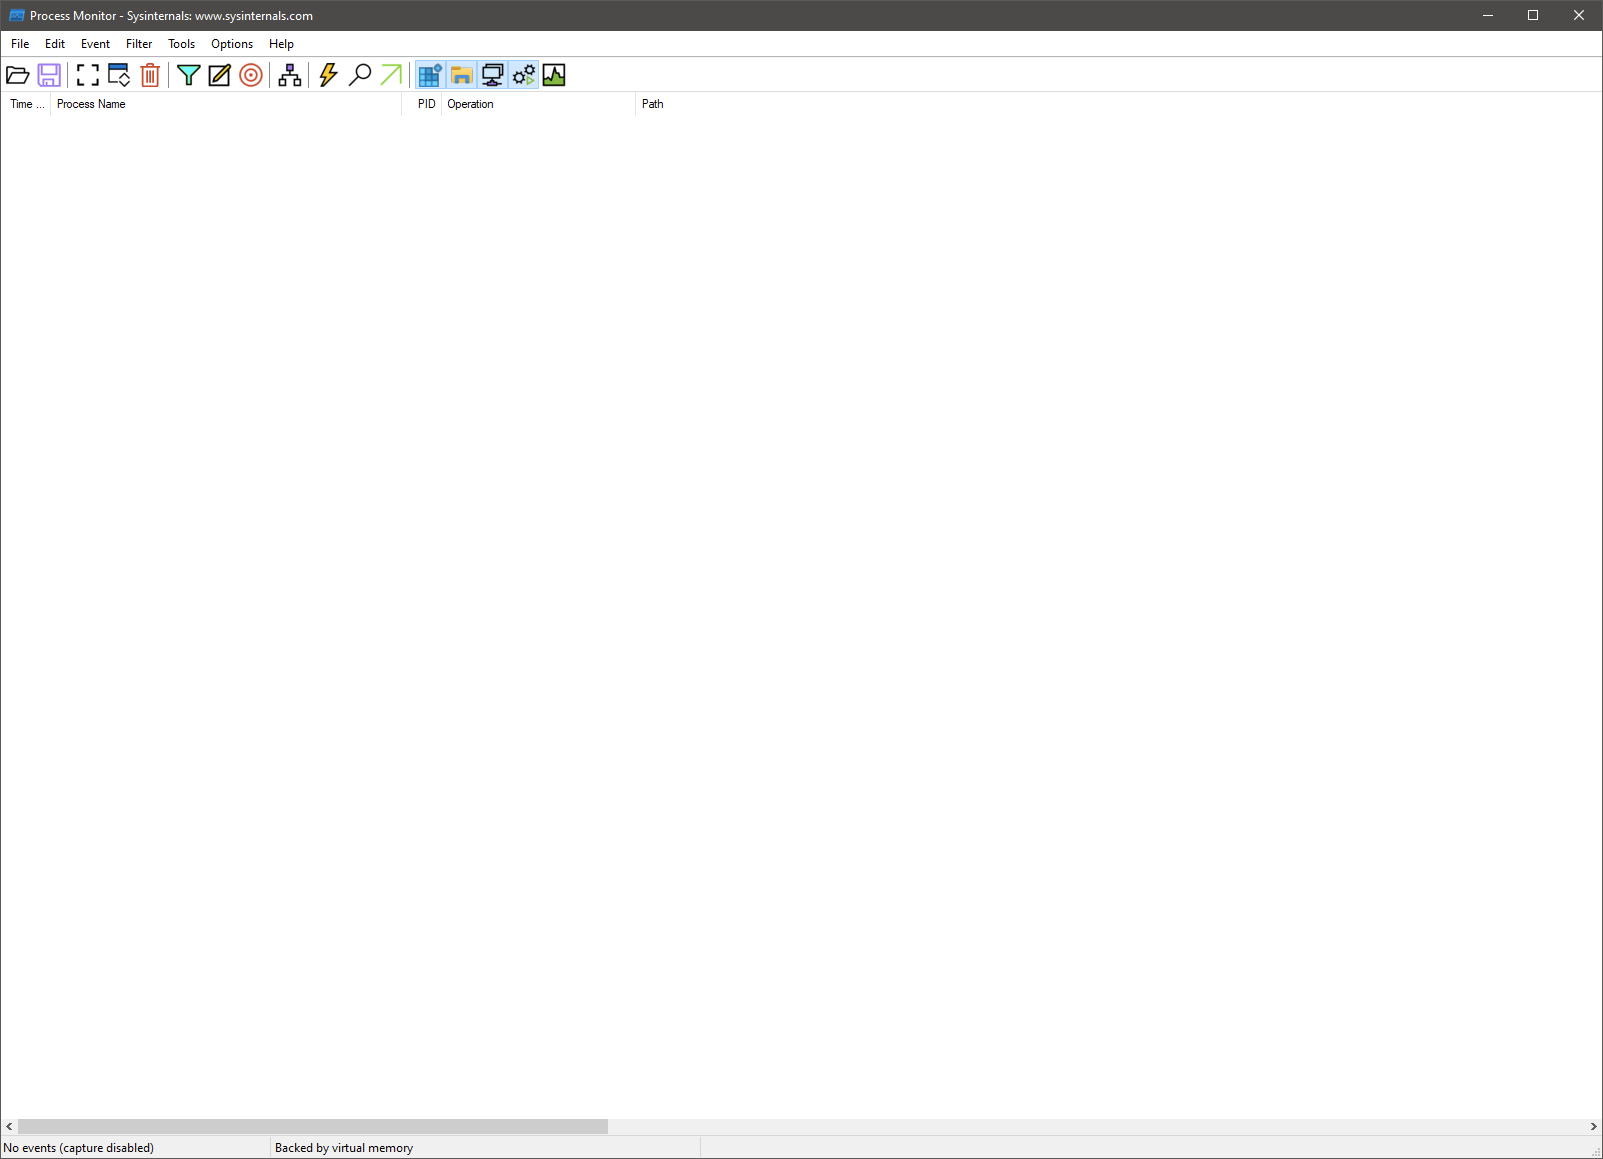Toggle the Autoscroll toolbar icon

coord(119,75)
